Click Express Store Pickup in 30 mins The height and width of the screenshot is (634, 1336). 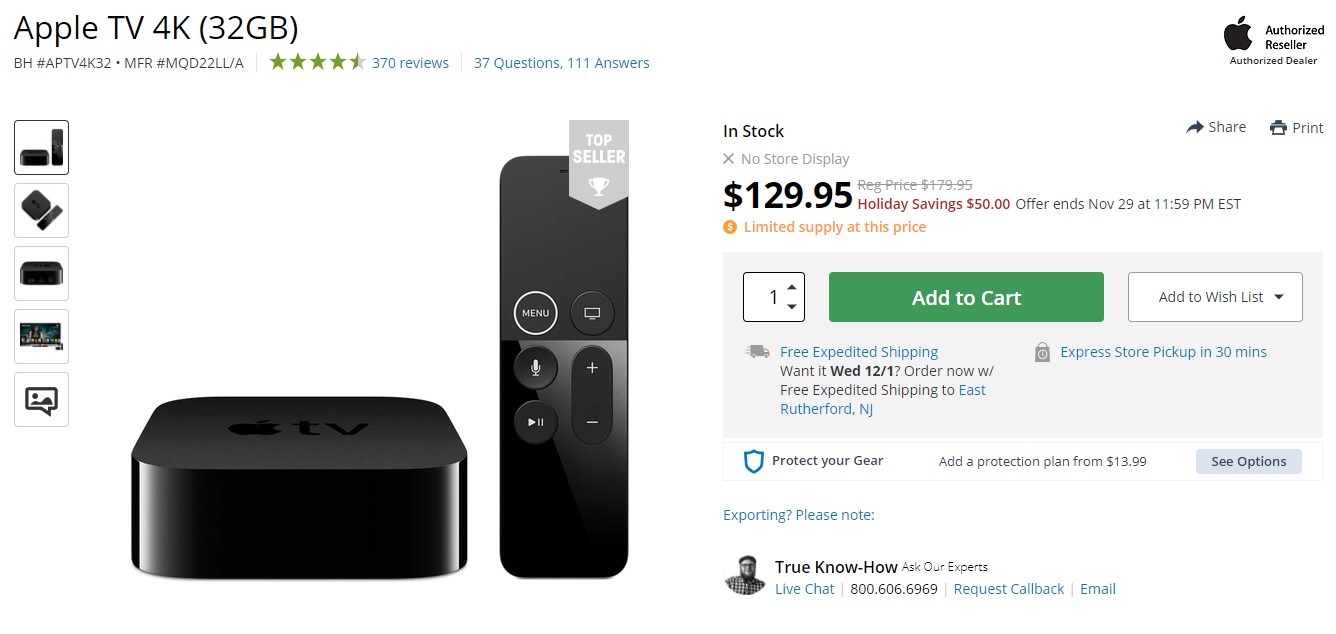(x=1163, y=352)
